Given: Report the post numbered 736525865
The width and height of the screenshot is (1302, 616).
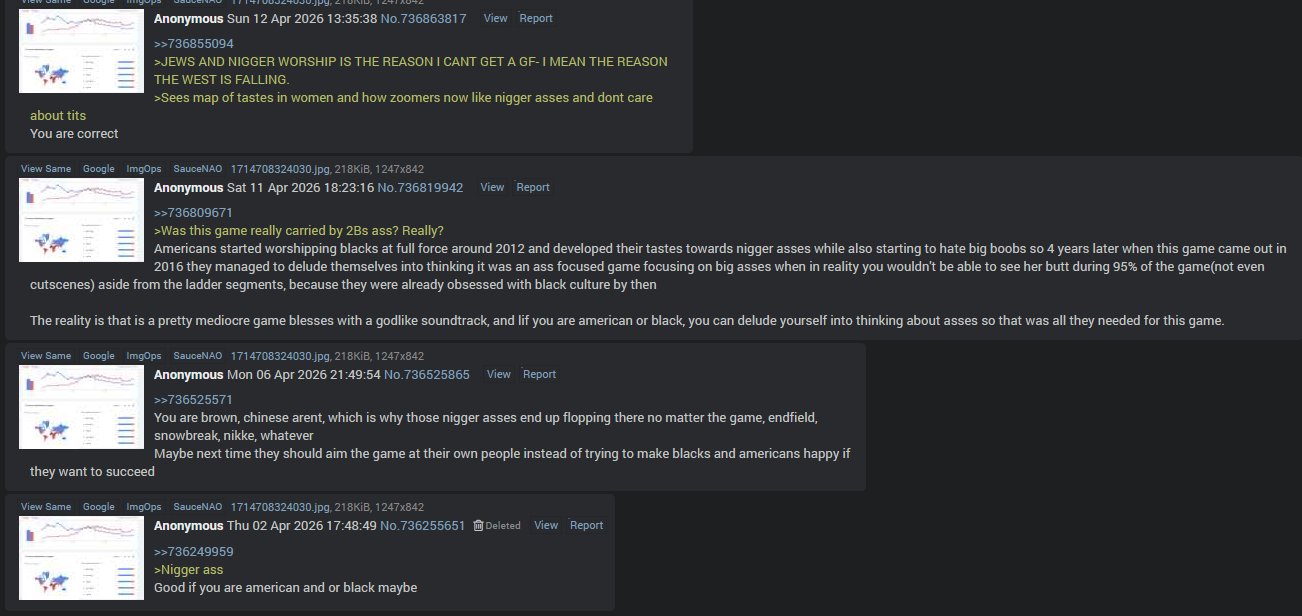Looking at the screenshot, I should click(539, 374).
